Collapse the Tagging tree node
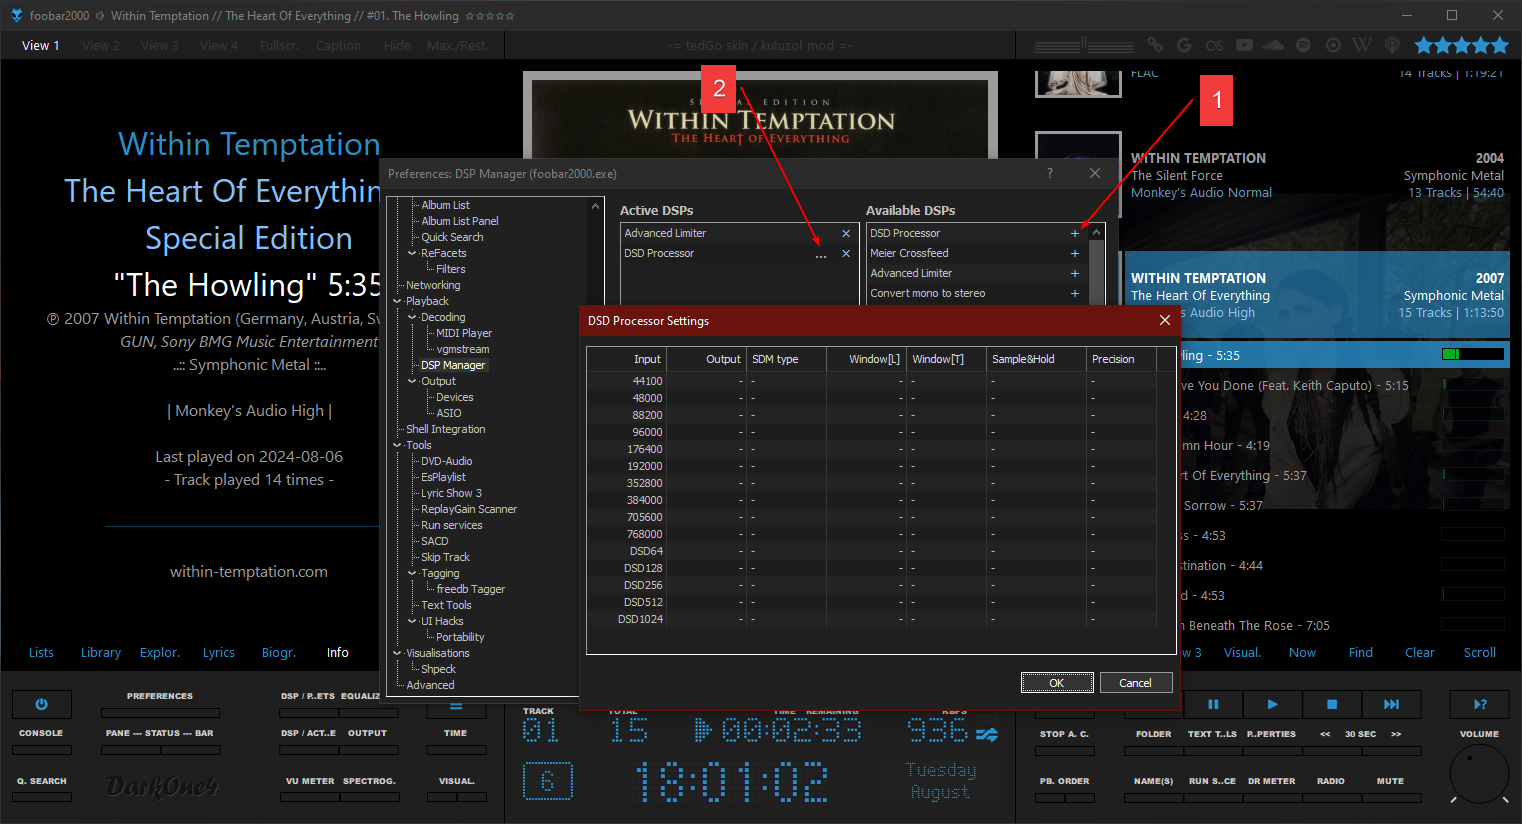 [x=412, y=573]
